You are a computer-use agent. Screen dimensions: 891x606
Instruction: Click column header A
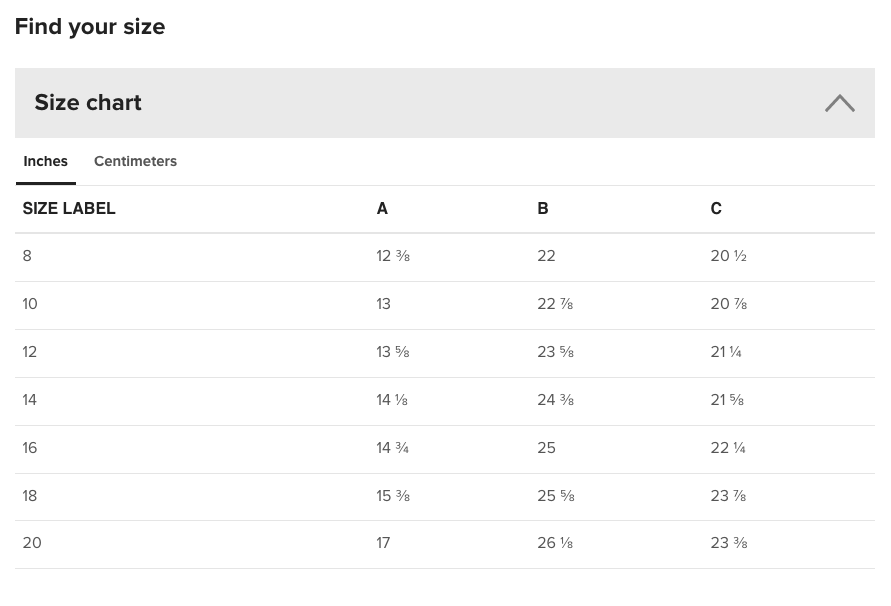click(382, 209)
